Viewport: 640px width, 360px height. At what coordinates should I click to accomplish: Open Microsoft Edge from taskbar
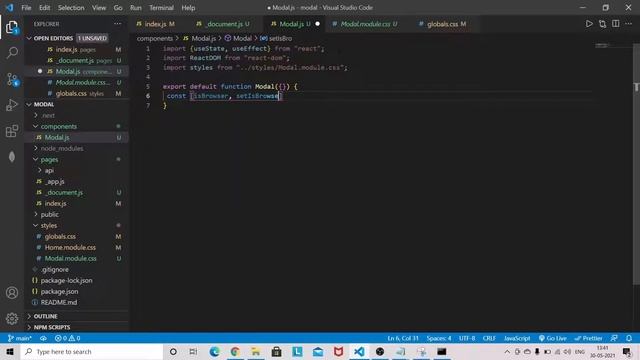pos(214,351)
